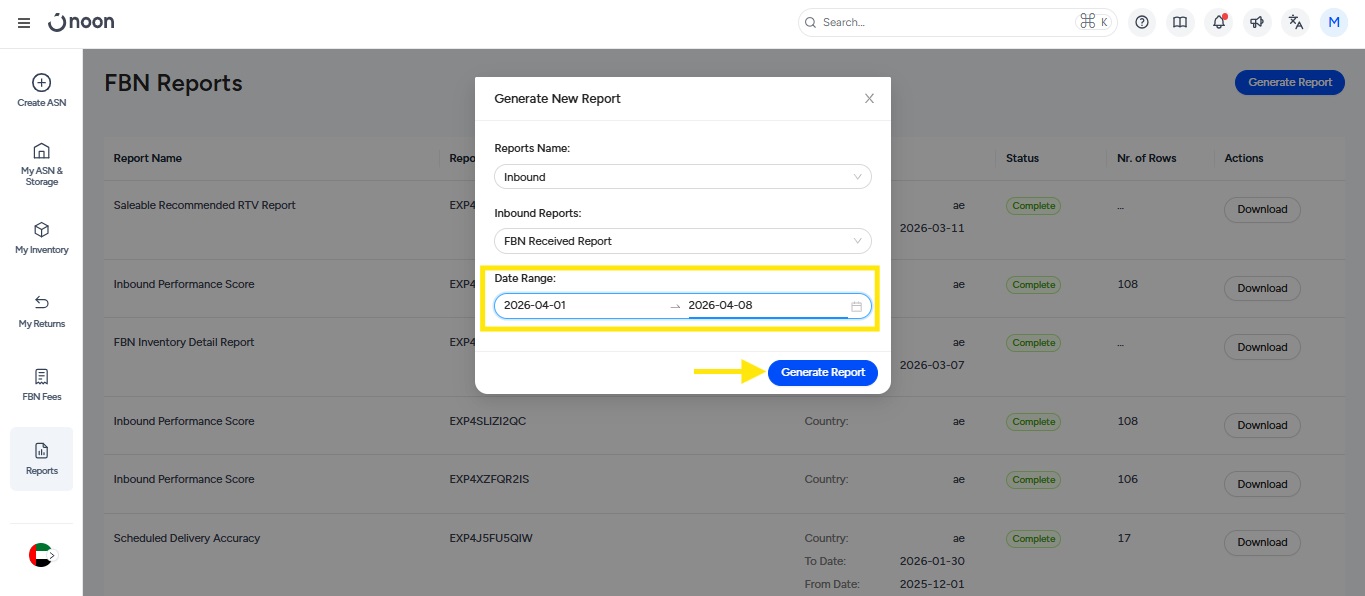Open Create ASN in sidebar

pyautogui.click(x=42, y=90)
